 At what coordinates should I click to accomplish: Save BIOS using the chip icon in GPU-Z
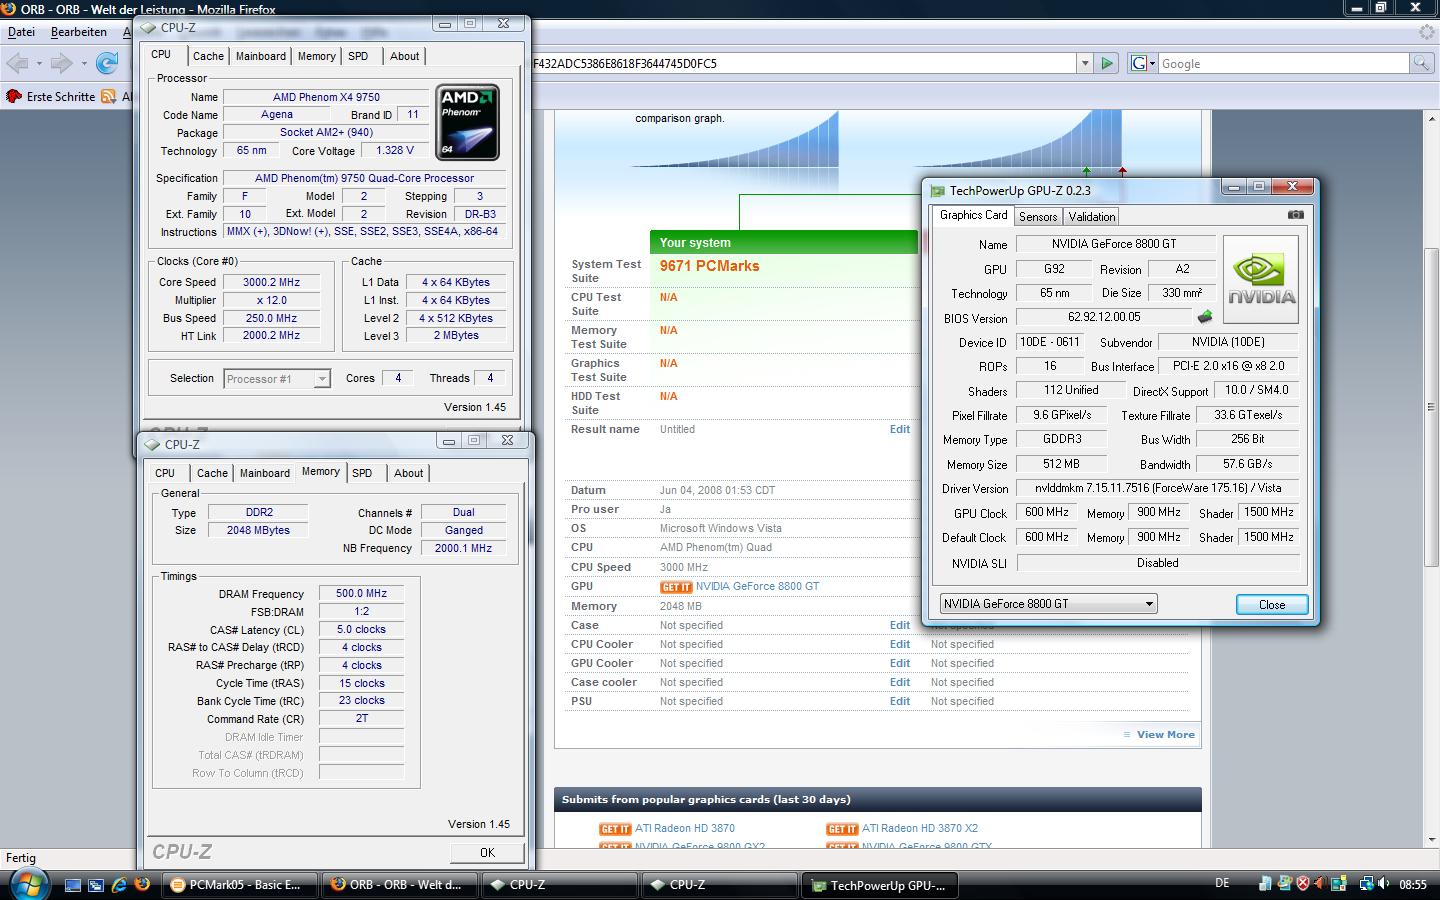tap(1205, 317)
